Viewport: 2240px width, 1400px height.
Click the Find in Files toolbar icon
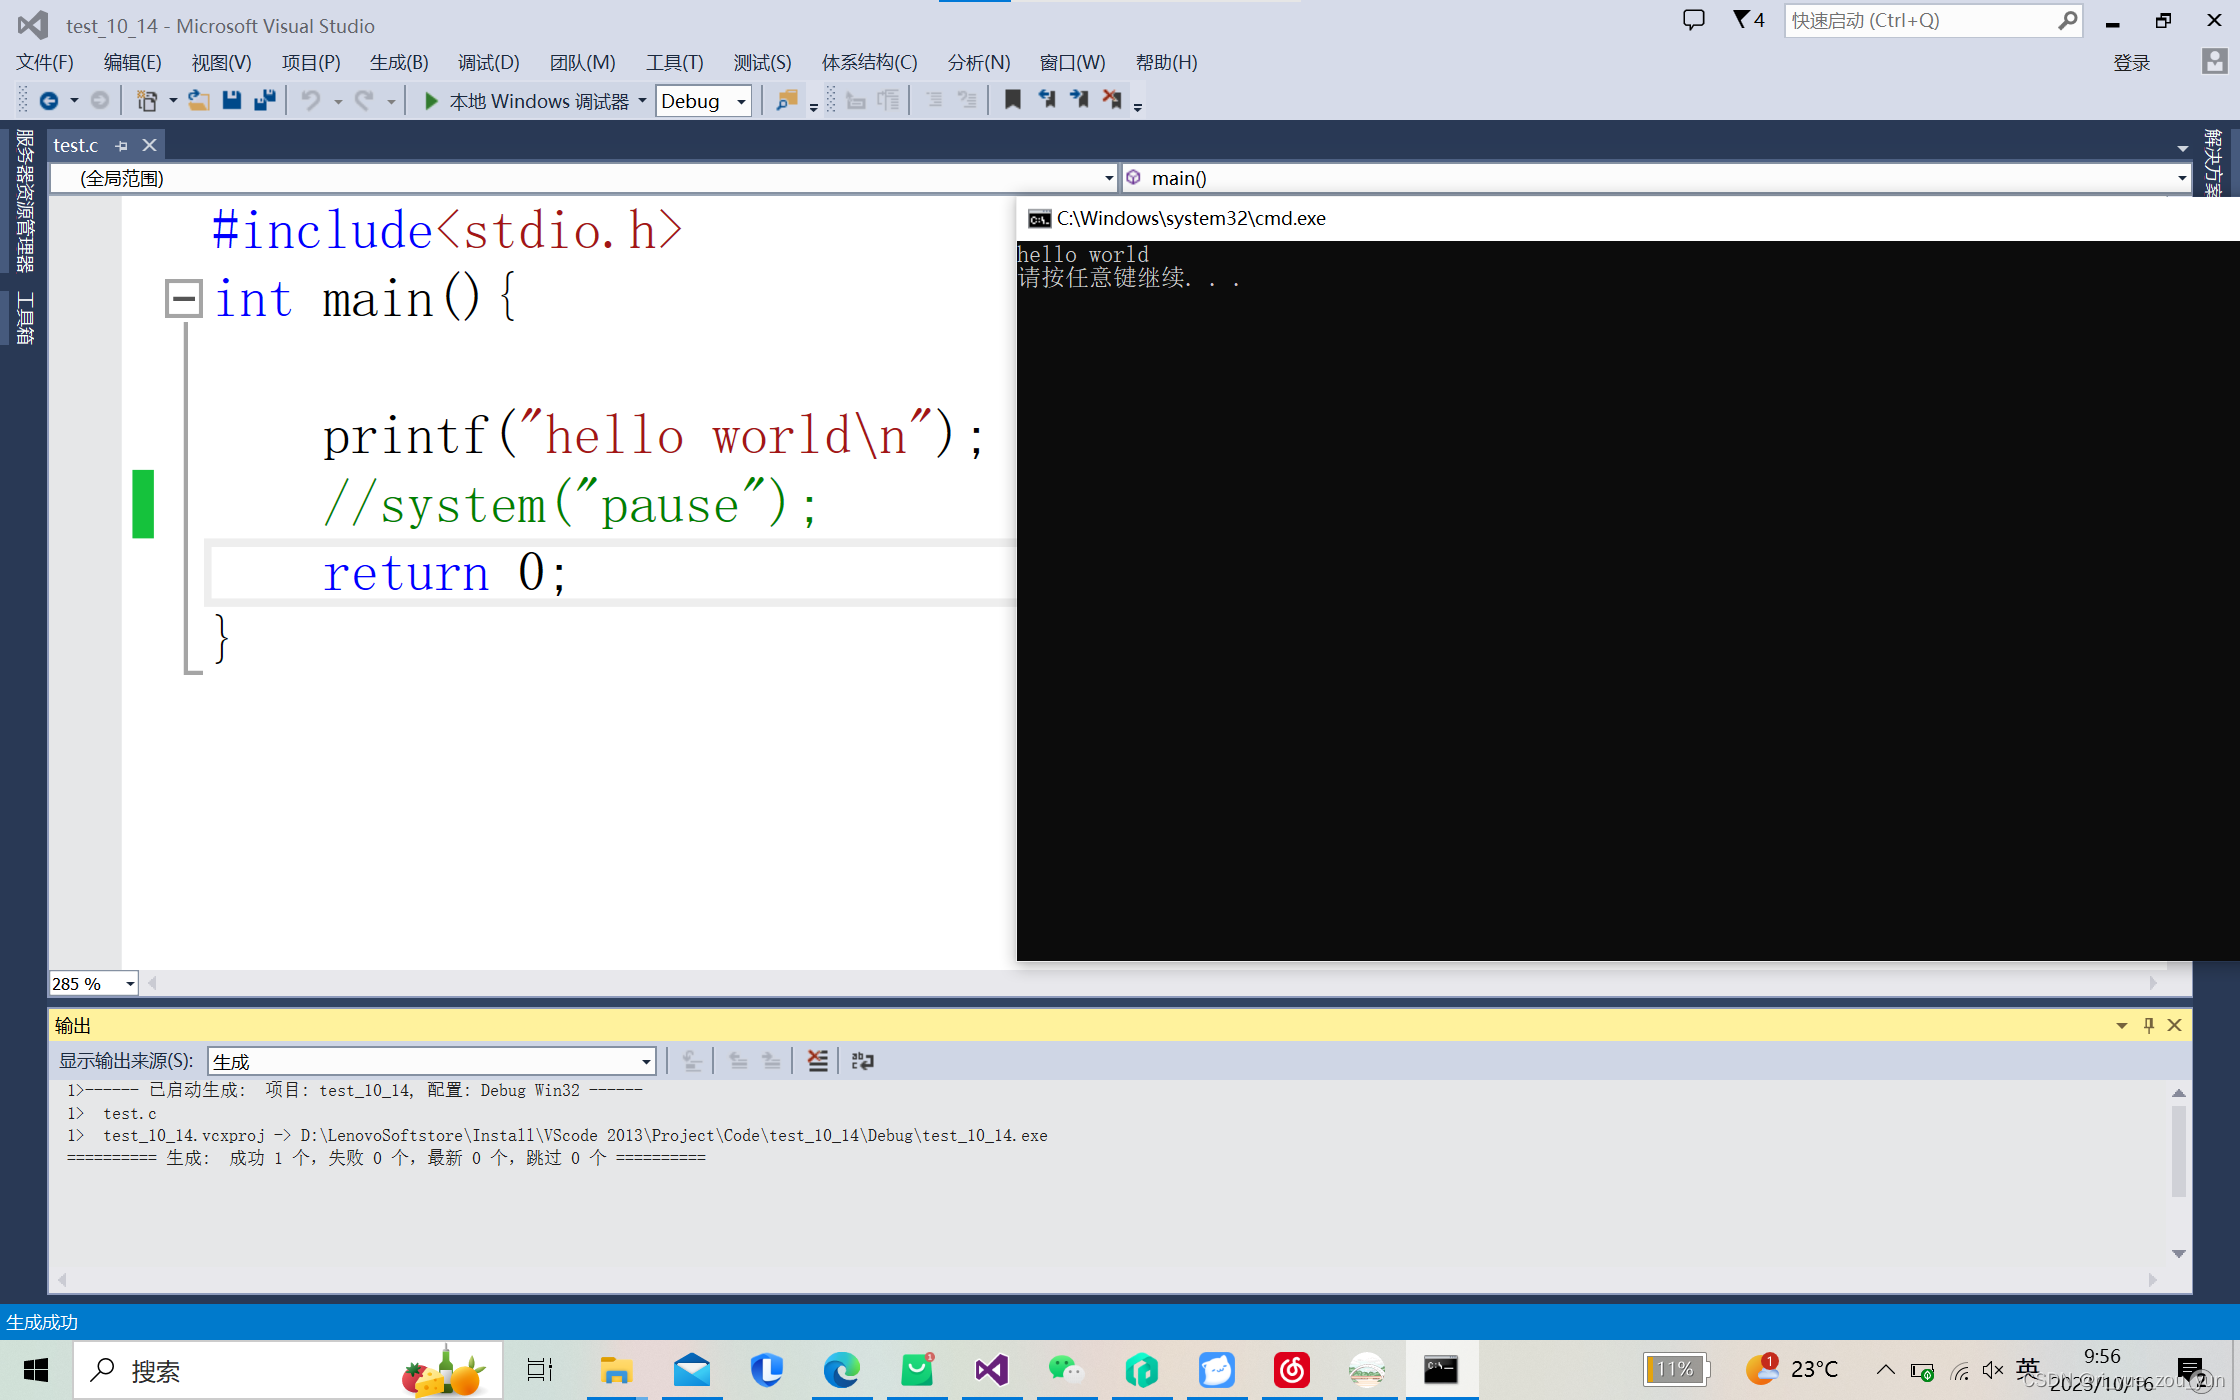point(787,100)
